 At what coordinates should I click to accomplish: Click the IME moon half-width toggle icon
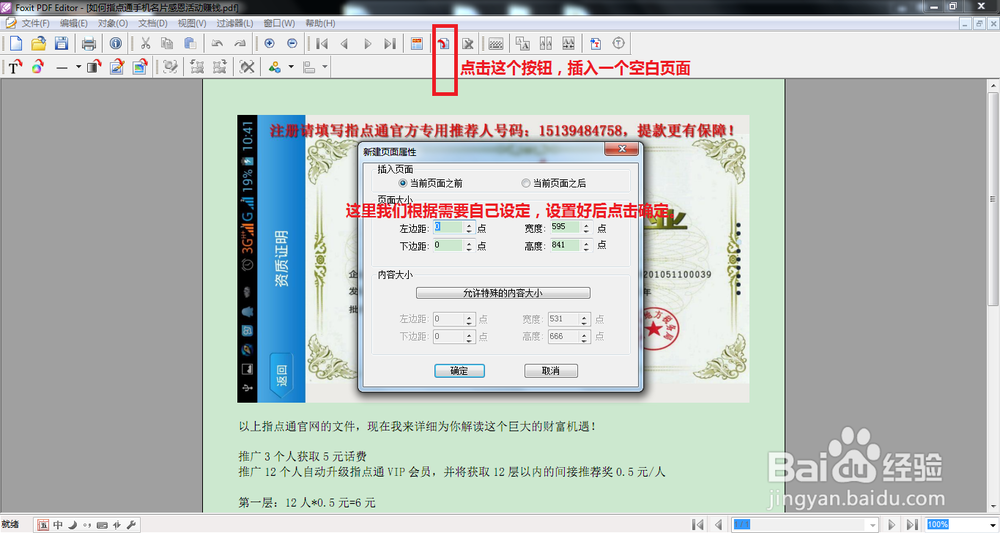point(73,525)
